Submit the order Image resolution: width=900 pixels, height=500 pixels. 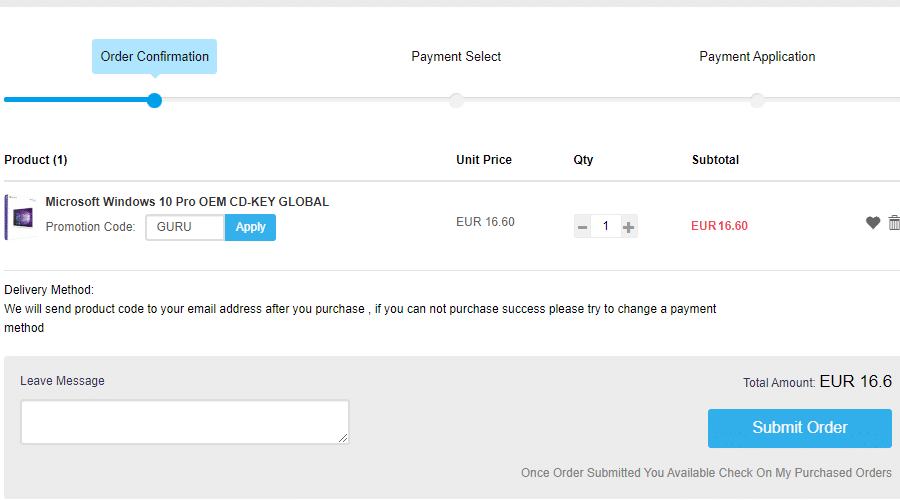click(800, 428)
